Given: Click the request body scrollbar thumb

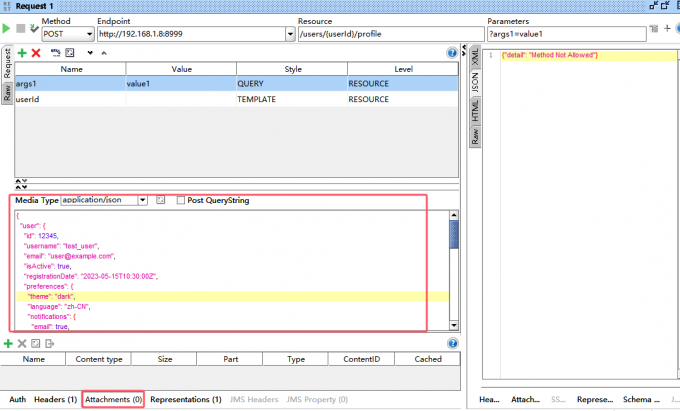Looking at the screenshot, I should [454, 234].
